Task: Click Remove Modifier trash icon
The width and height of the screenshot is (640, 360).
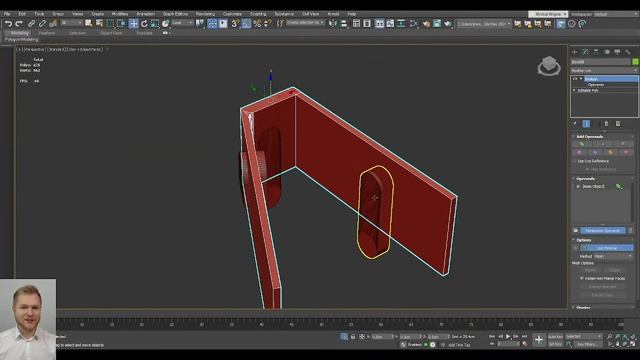Action: click(607, 124)
